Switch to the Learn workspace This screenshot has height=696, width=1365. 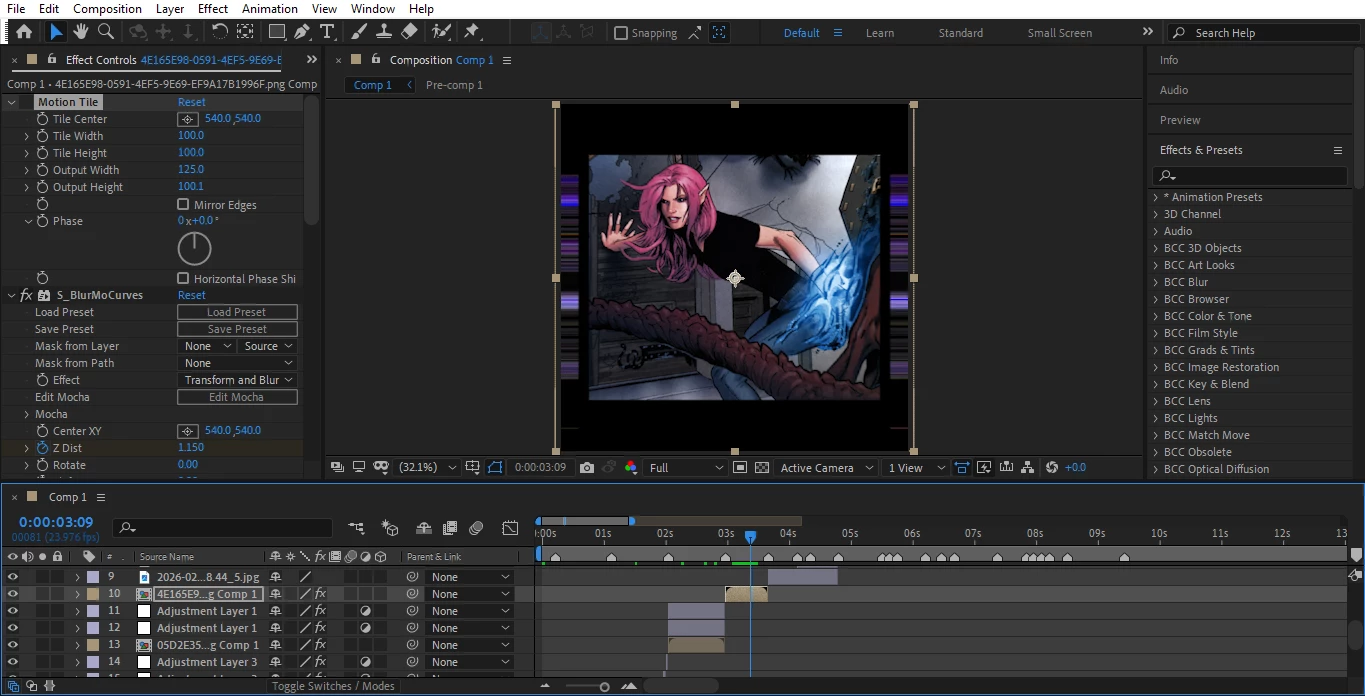(x=880, y=33)
